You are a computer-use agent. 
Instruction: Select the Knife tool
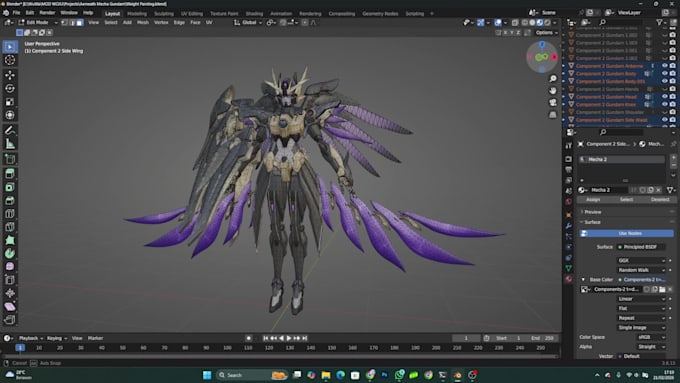[x=10, y=227]
